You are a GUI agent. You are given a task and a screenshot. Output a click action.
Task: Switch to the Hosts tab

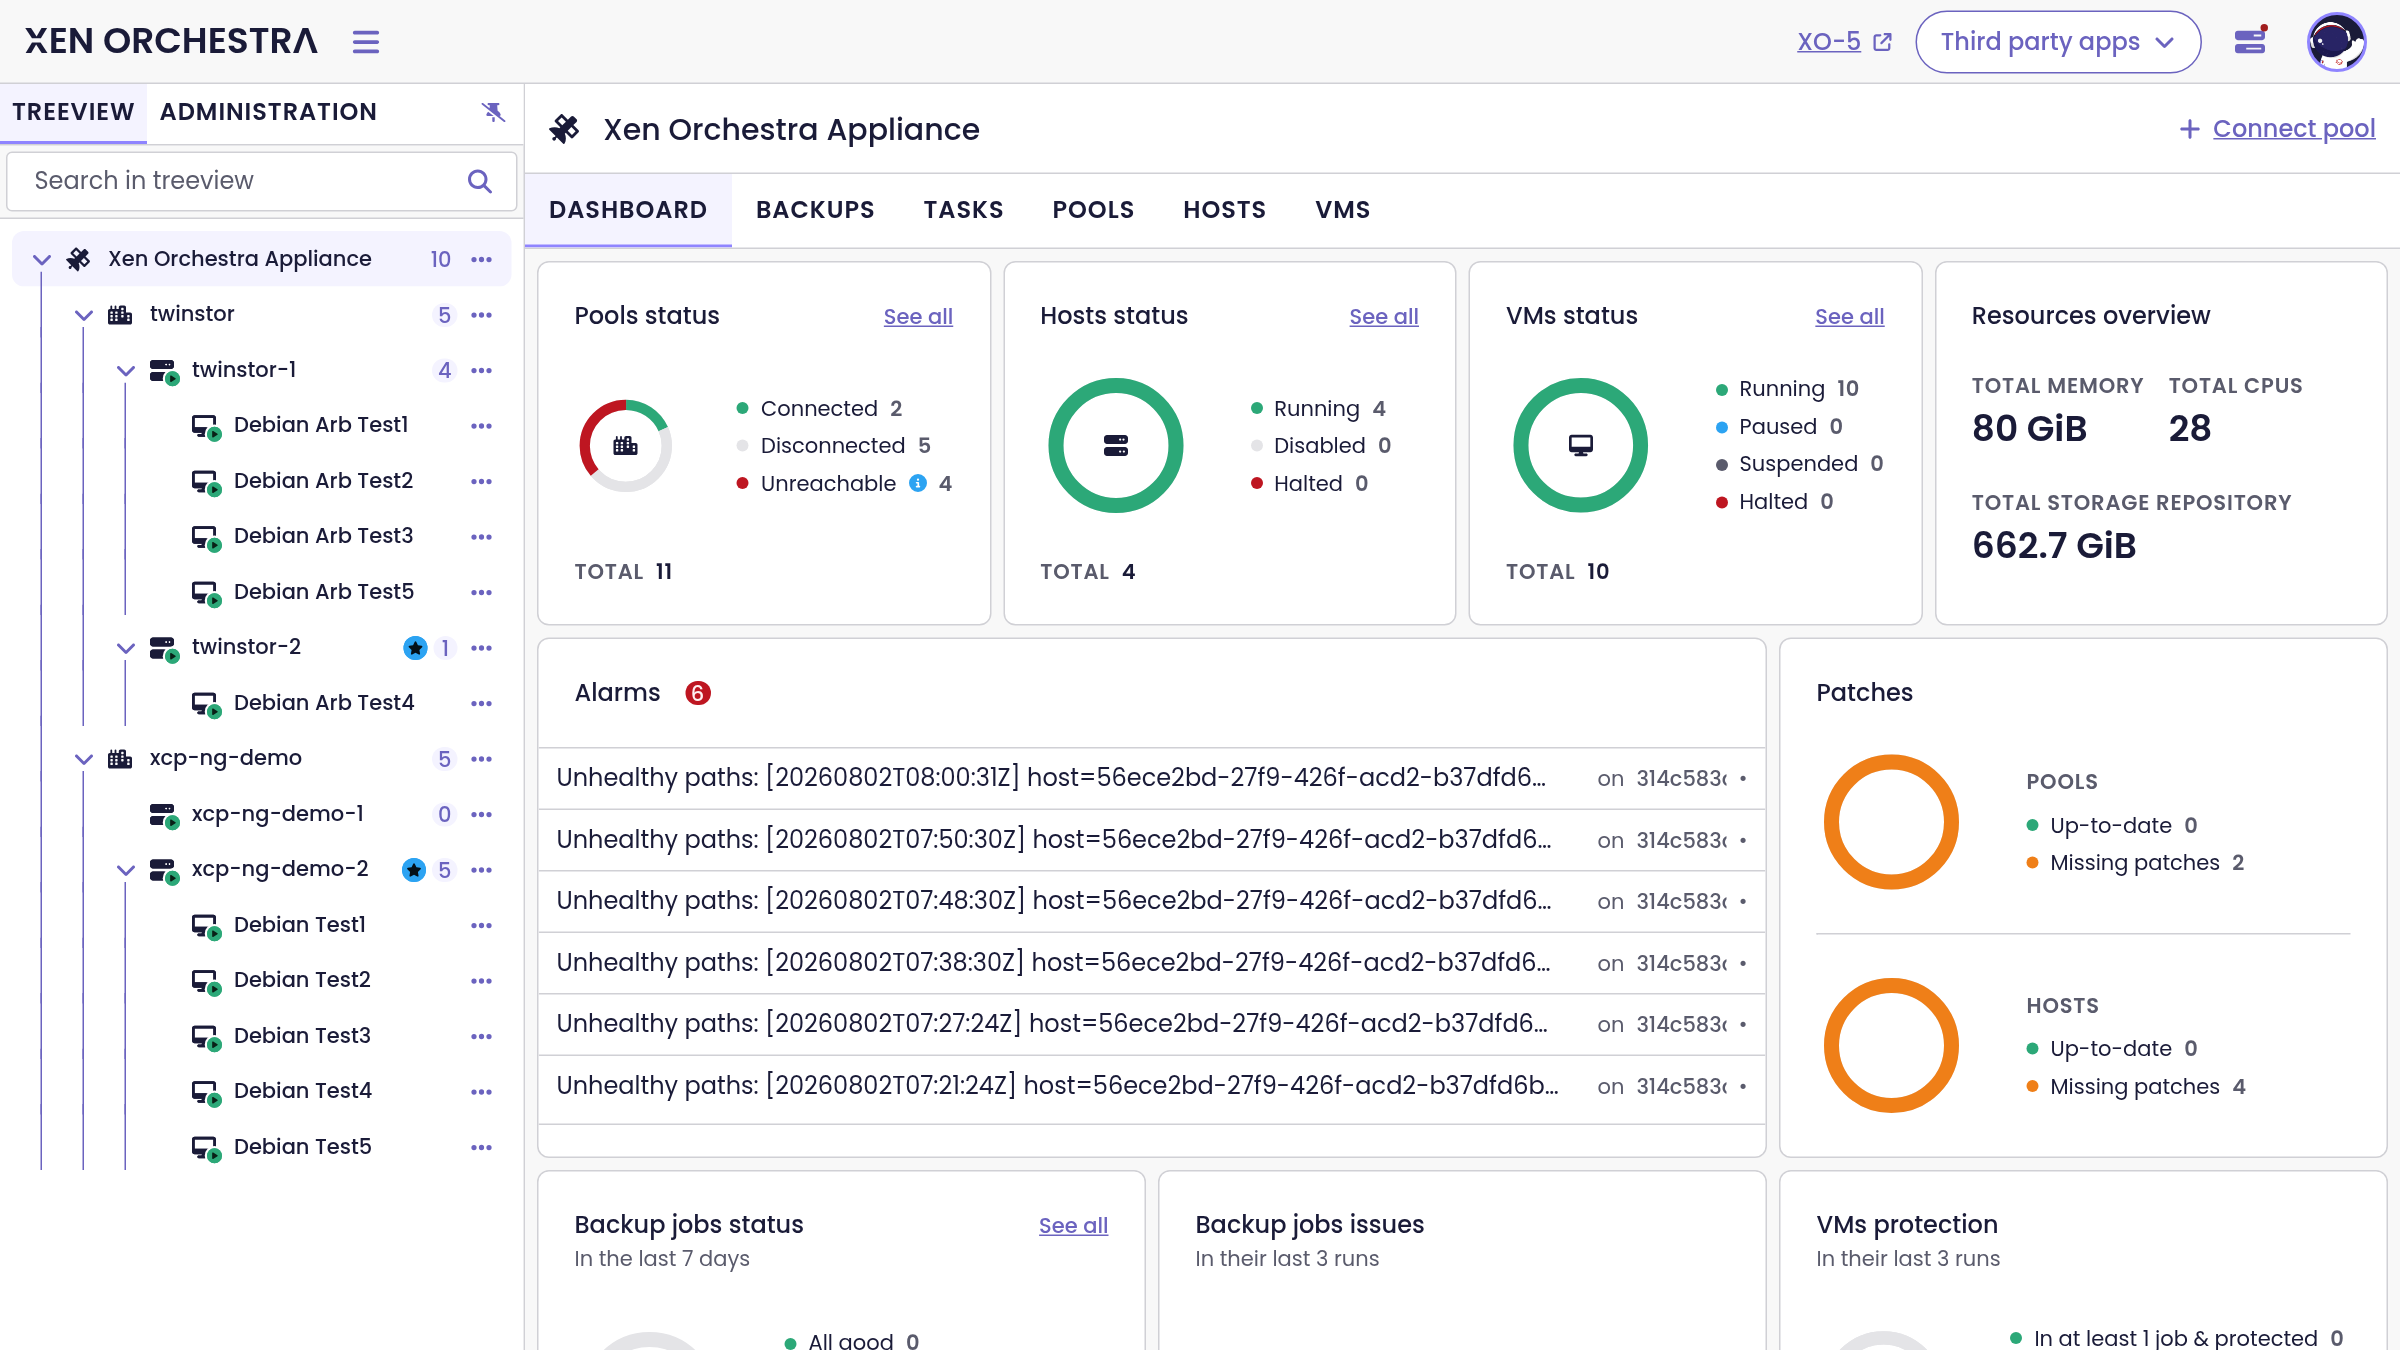(1224, 210)
